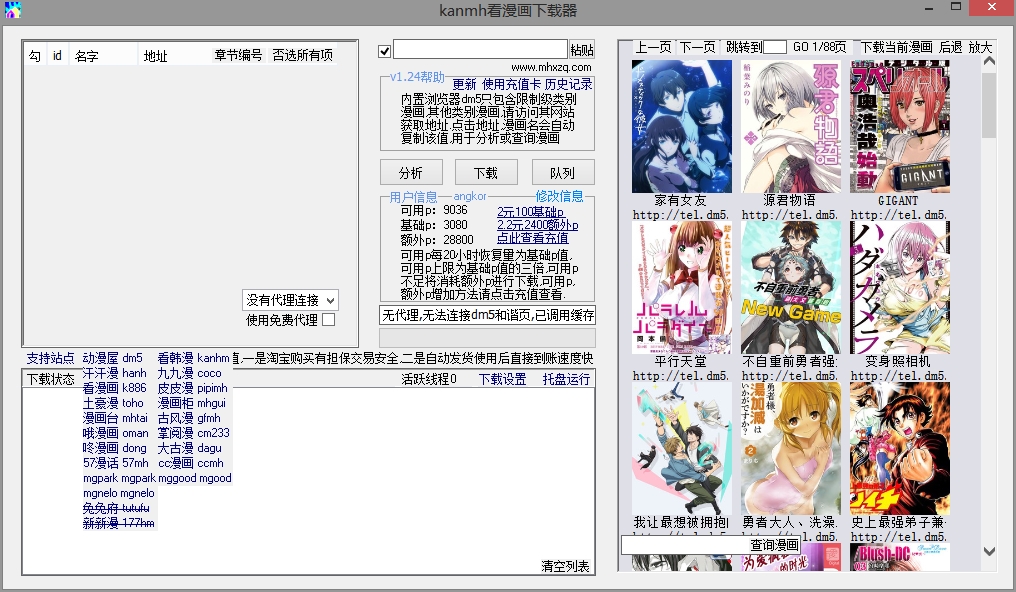The height and width of the screenshot is (592, 1016).
Task: Select the 土豪漫 toho site
Action: pos(113,403)
